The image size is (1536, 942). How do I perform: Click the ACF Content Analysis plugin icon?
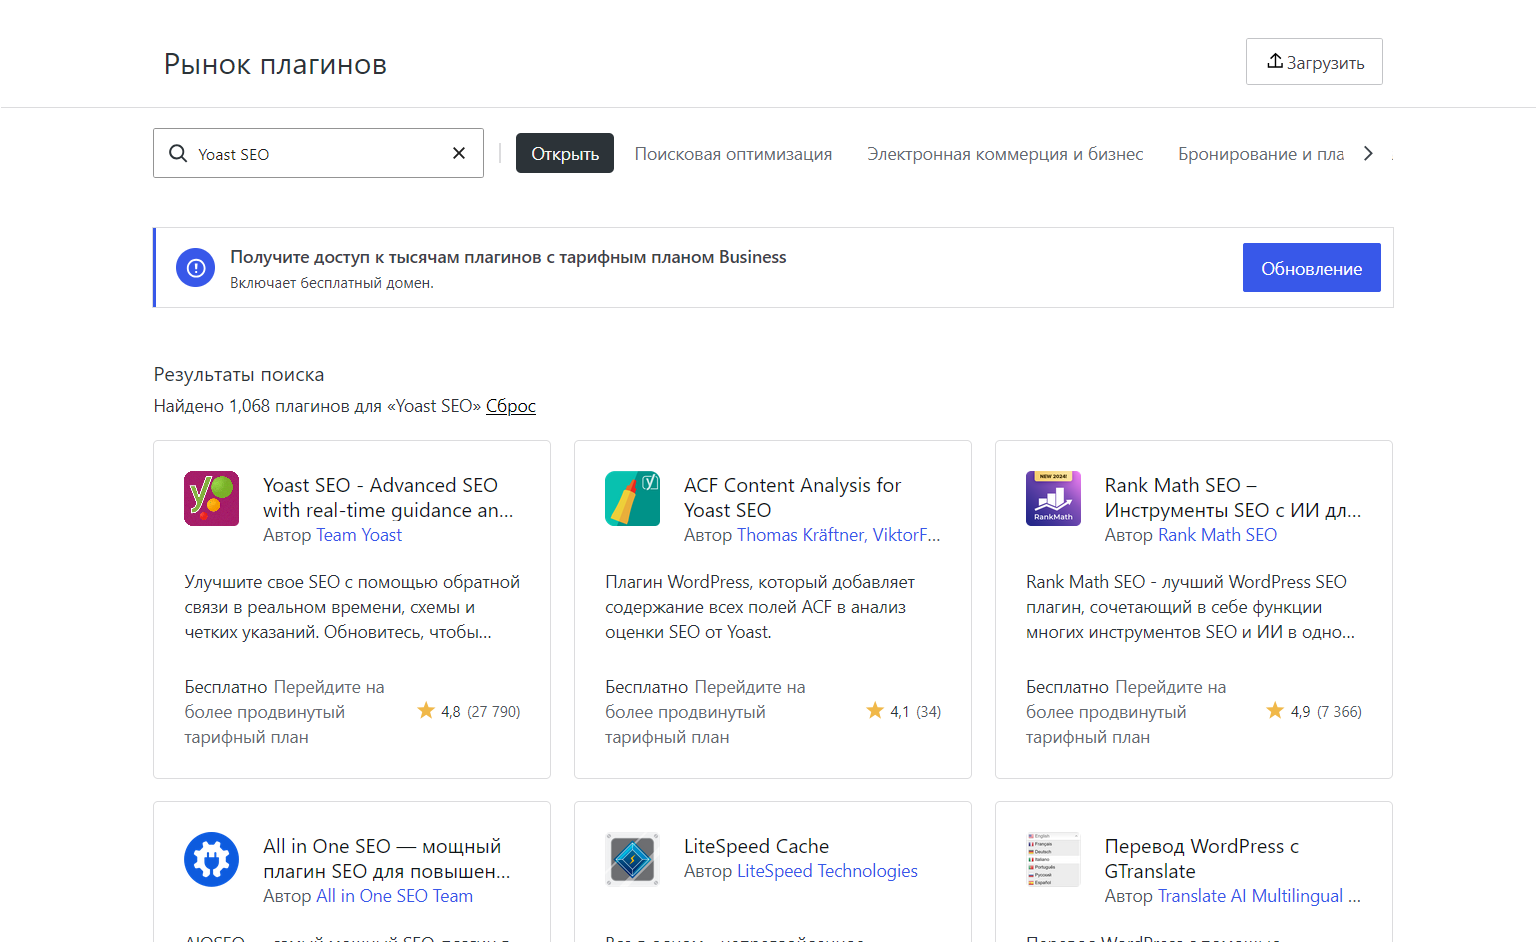632,498
